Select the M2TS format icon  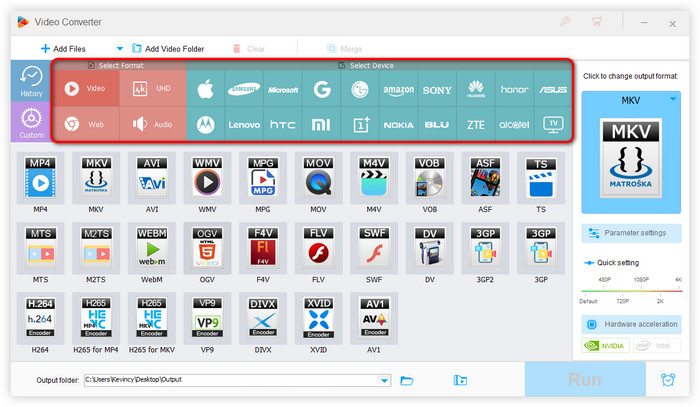tap(96, 248)
